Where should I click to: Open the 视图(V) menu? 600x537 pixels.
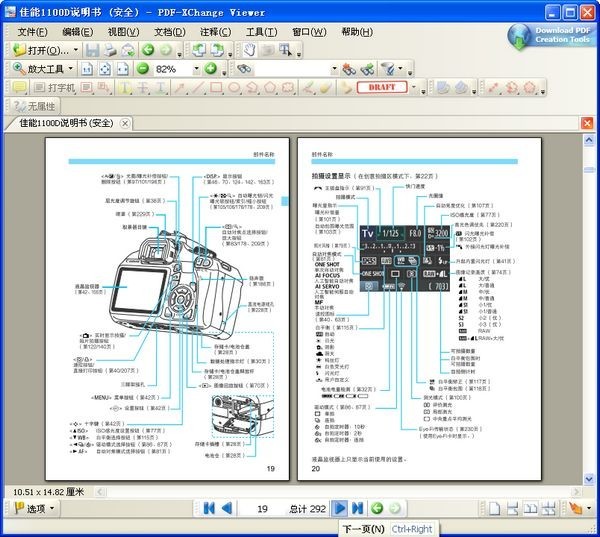[x=123, y=32]
